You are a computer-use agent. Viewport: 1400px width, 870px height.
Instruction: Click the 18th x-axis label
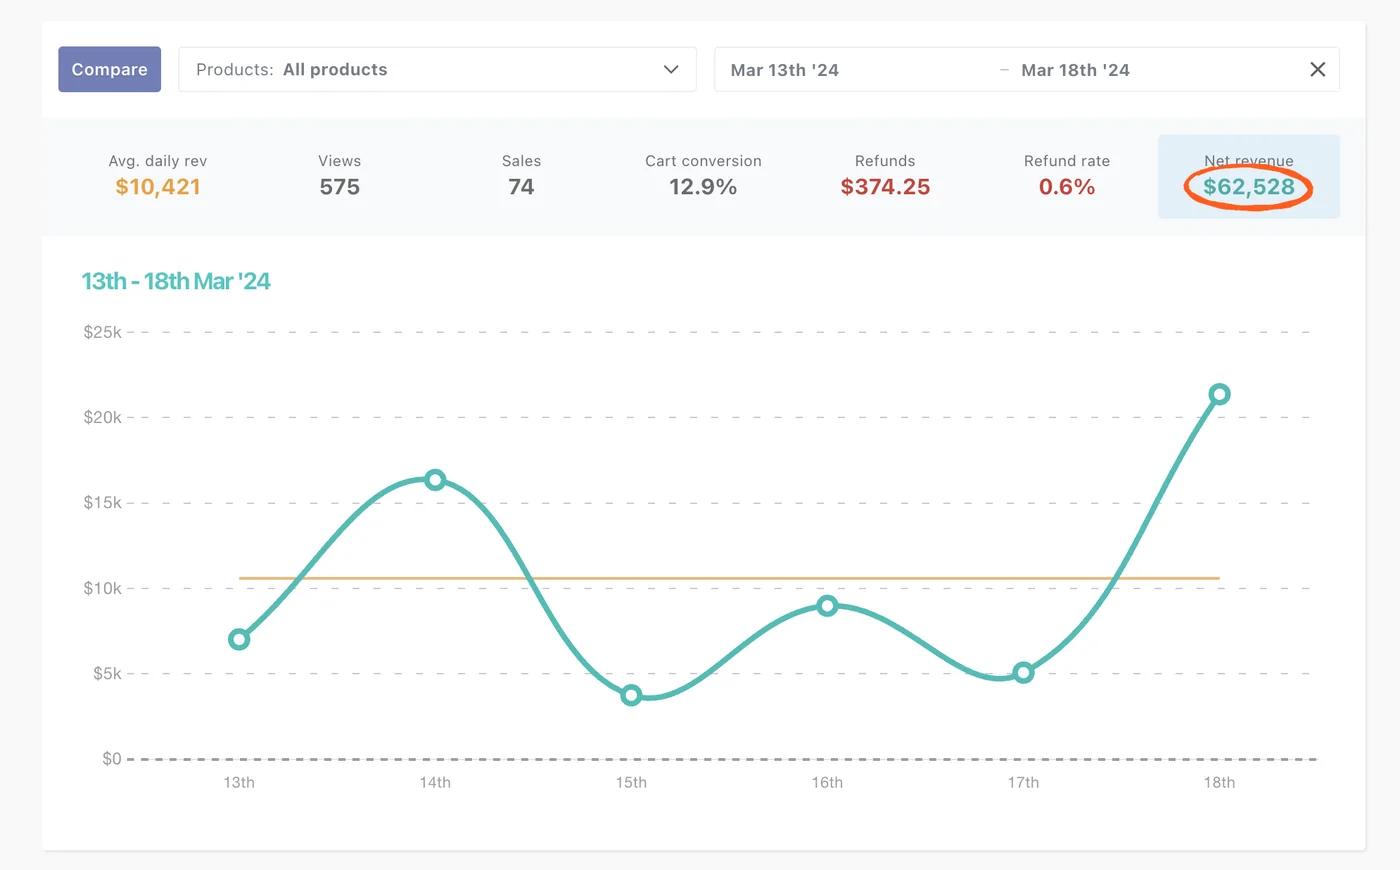1219,783
